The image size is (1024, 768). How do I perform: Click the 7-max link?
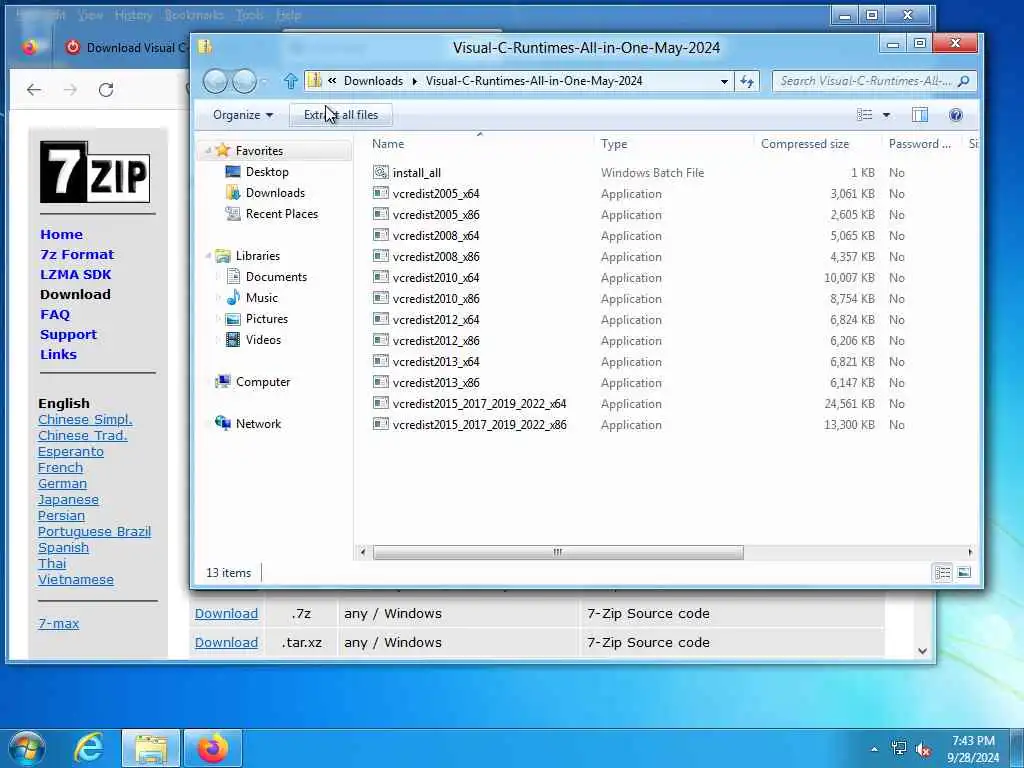click(58, 624)
